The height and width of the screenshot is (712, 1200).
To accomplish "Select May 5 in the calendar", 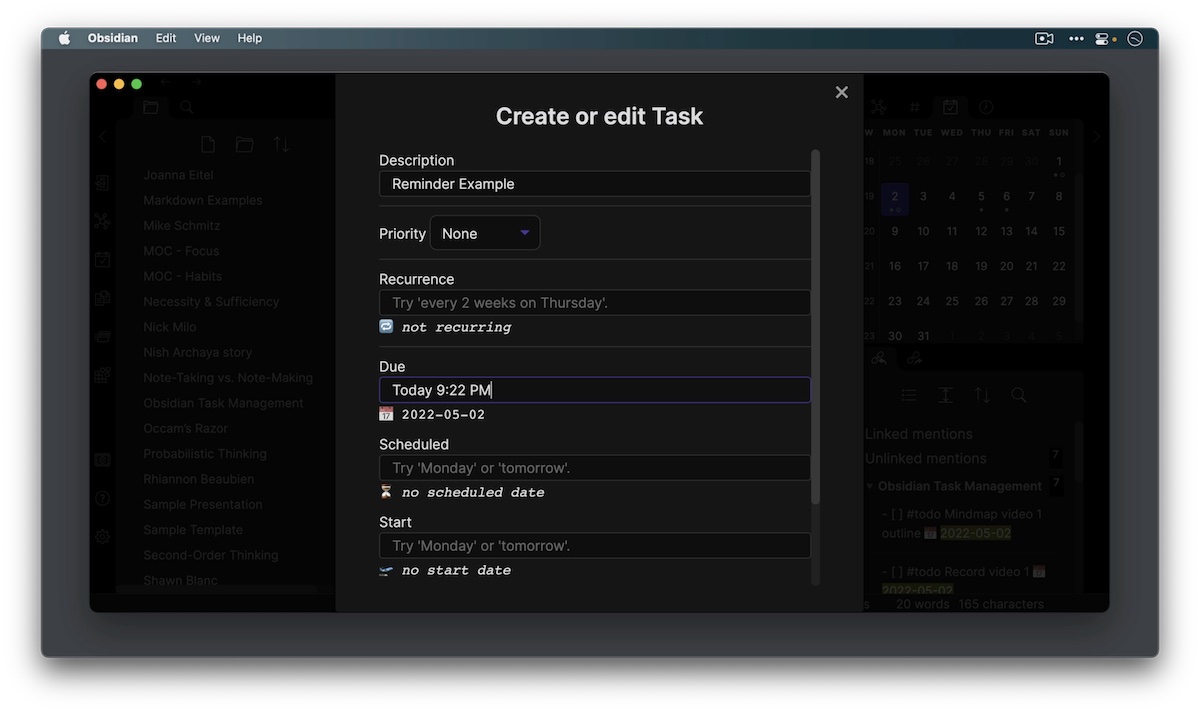I will [x=981, y=196].
